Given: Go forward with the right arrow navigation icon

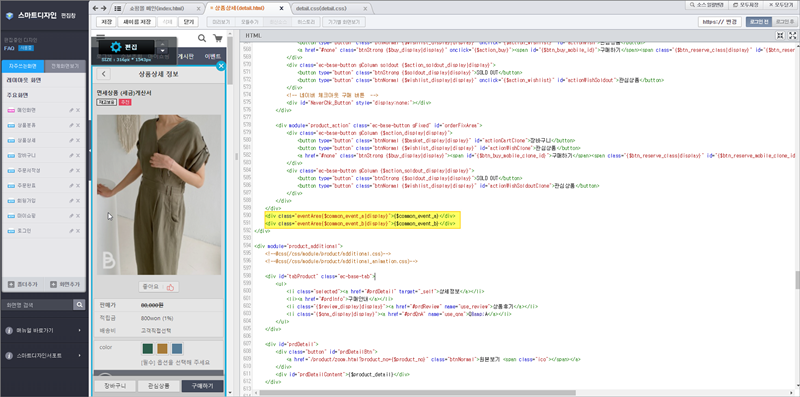Looking at the screenshot, I should (104, 8).
